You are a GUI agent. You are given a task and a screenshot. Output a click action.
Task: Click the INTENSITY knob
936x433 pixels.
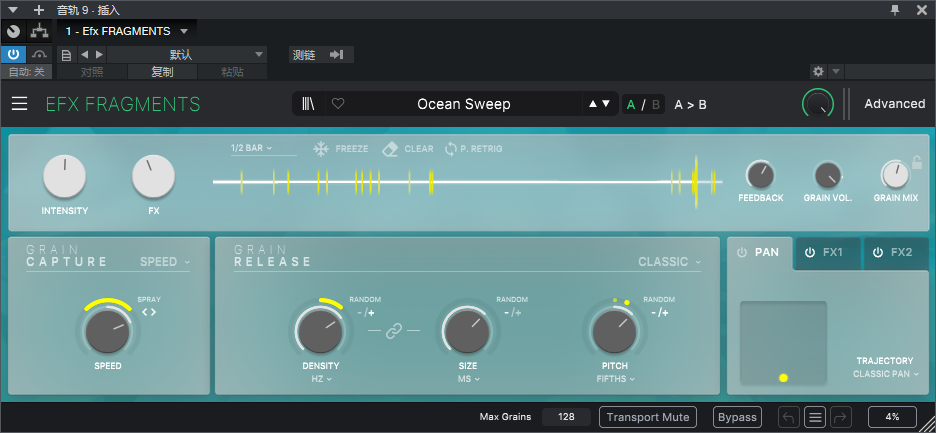click(x=64, y=177)
